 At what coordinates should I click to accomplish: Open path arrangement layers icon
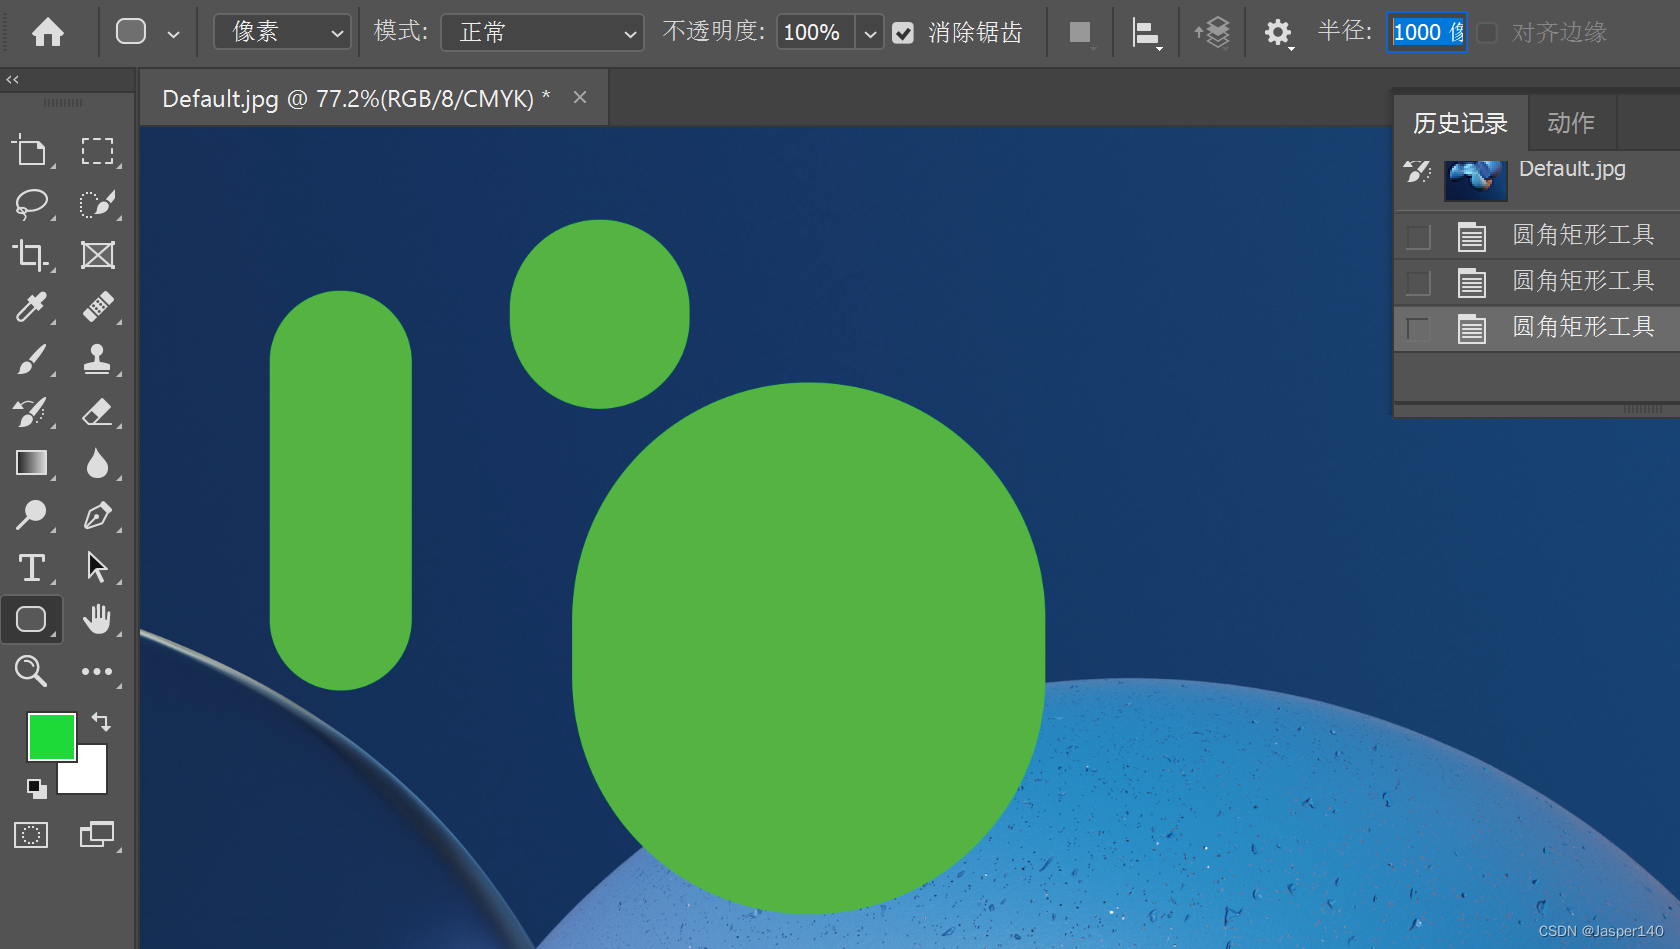click(1212, 33)
